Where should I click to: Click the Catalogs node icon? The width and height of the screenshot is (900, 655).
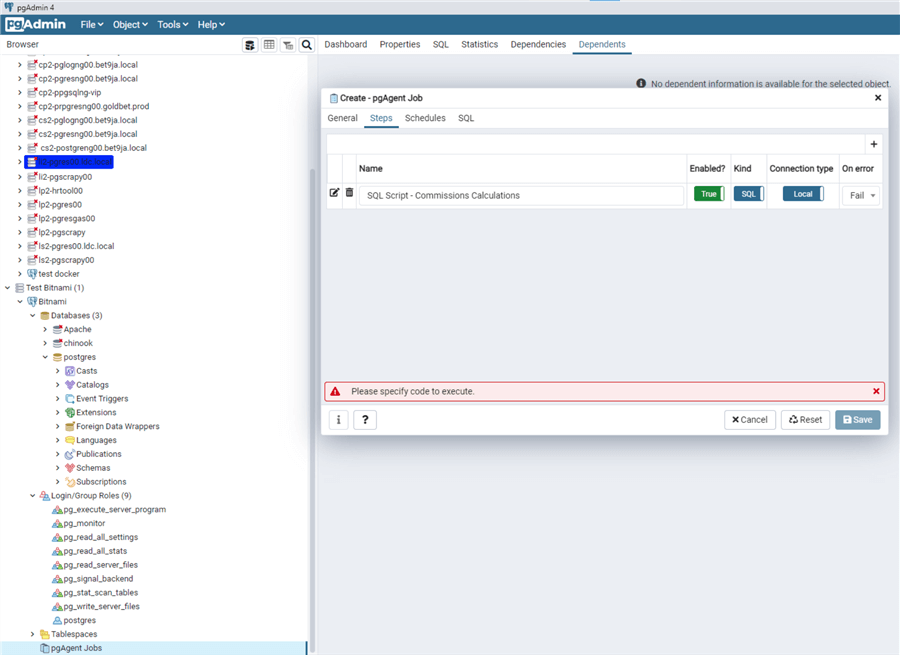[70, 385]
